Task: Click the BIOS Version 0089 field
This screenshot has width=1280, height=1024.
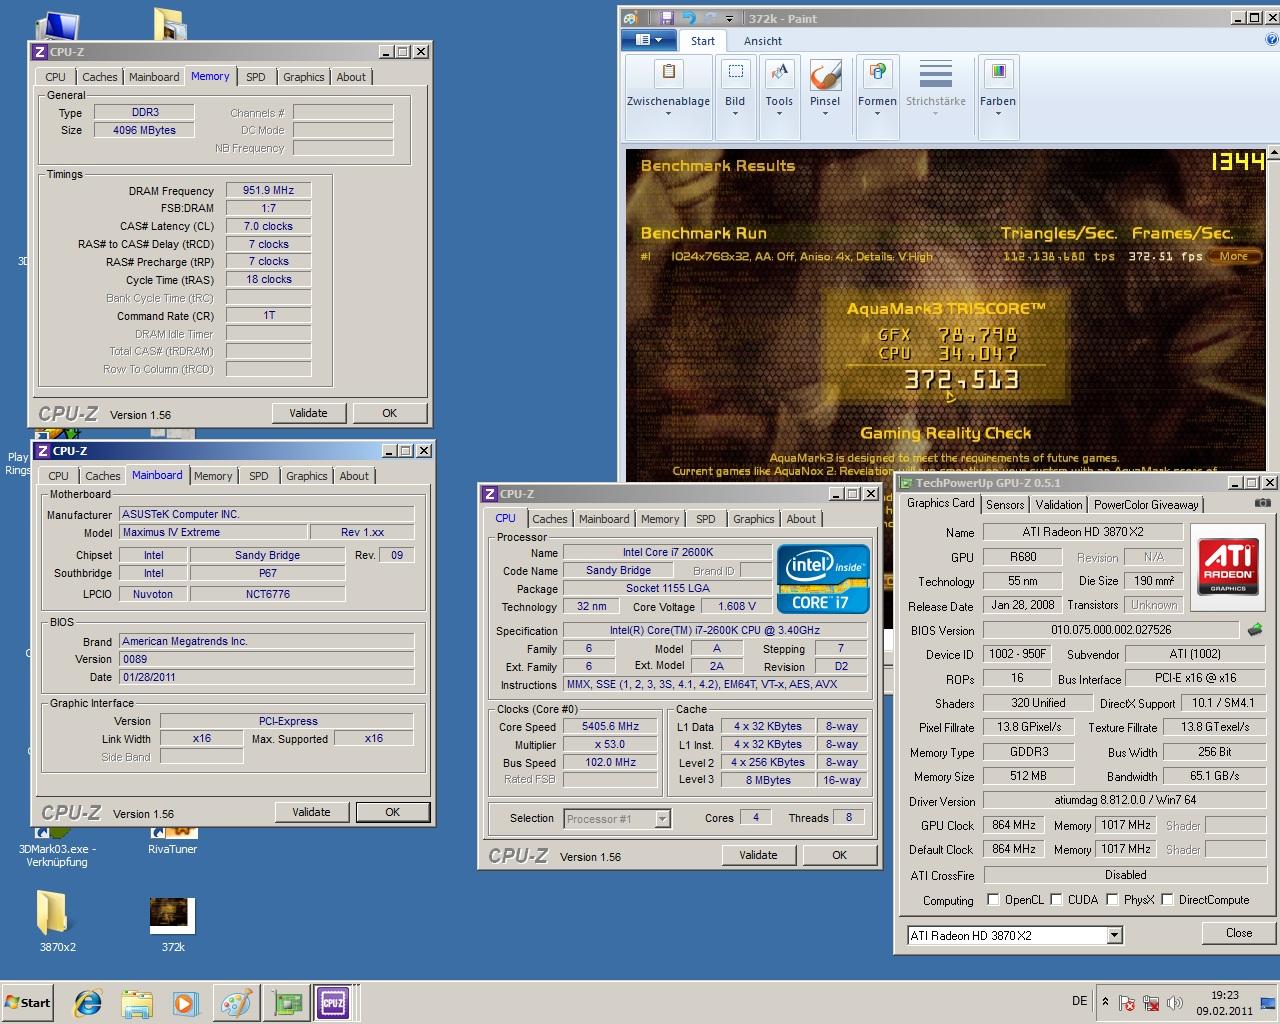Action: pyautogui.click(x=267, y=659)
